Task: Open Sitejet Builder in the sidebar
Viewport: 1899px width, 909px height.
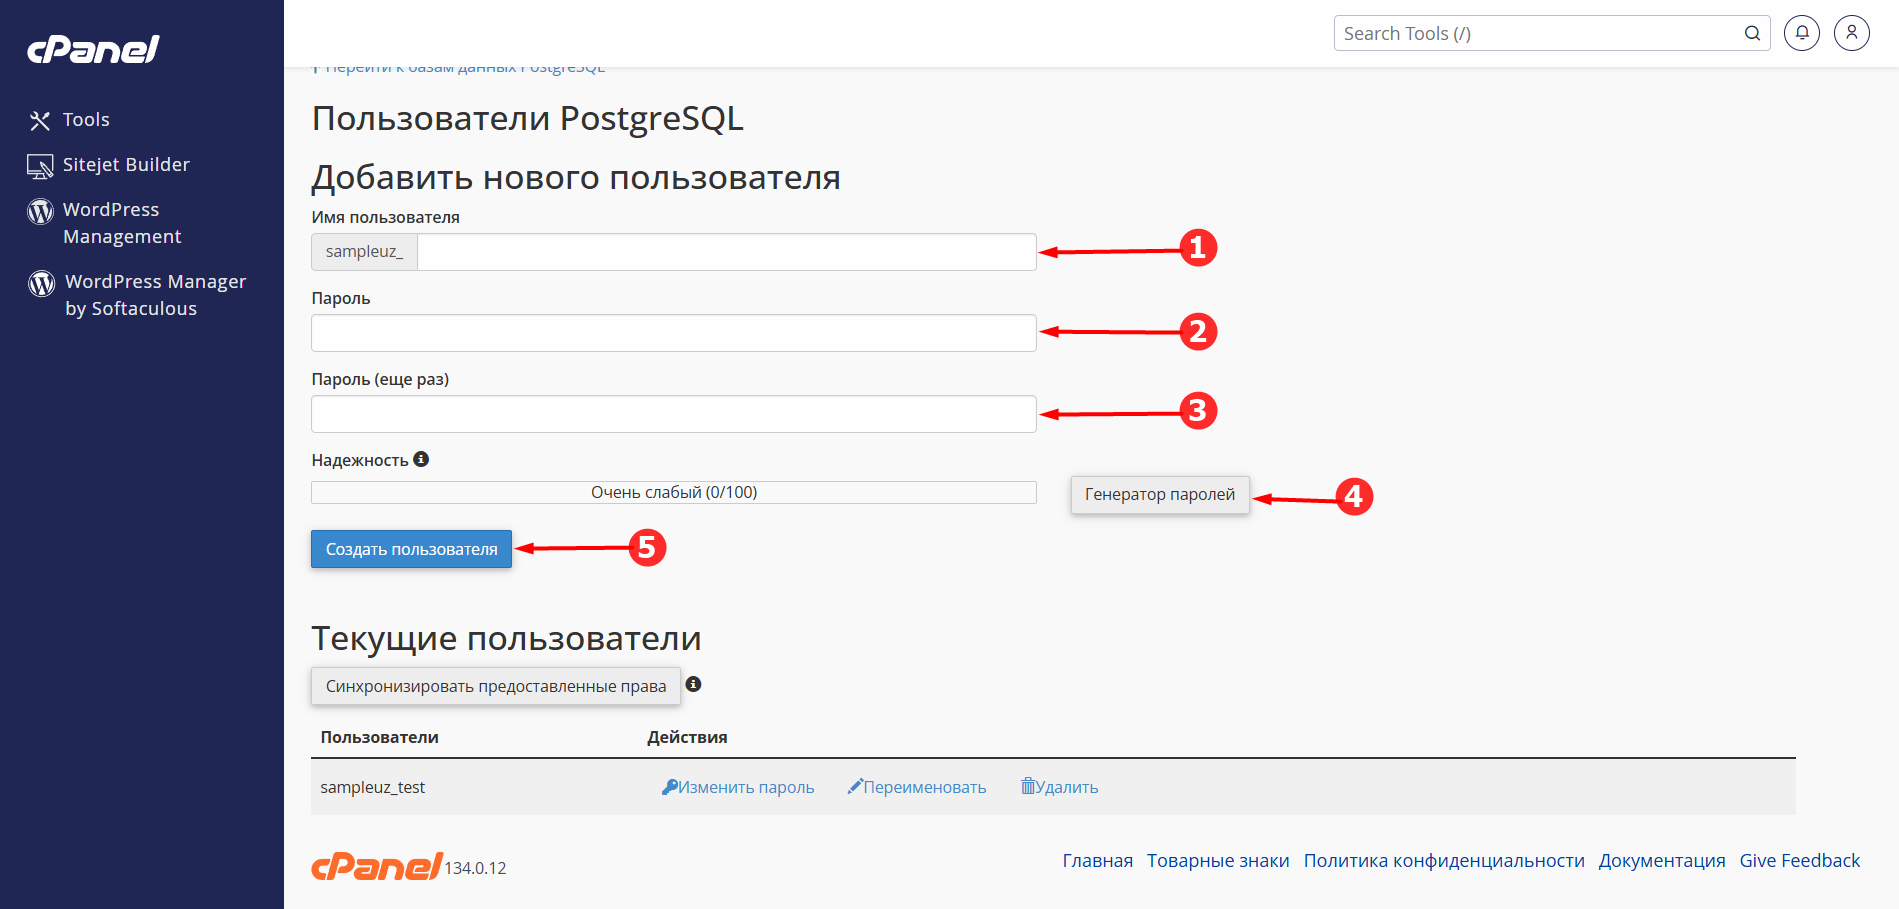Action: tap(126, 165)
